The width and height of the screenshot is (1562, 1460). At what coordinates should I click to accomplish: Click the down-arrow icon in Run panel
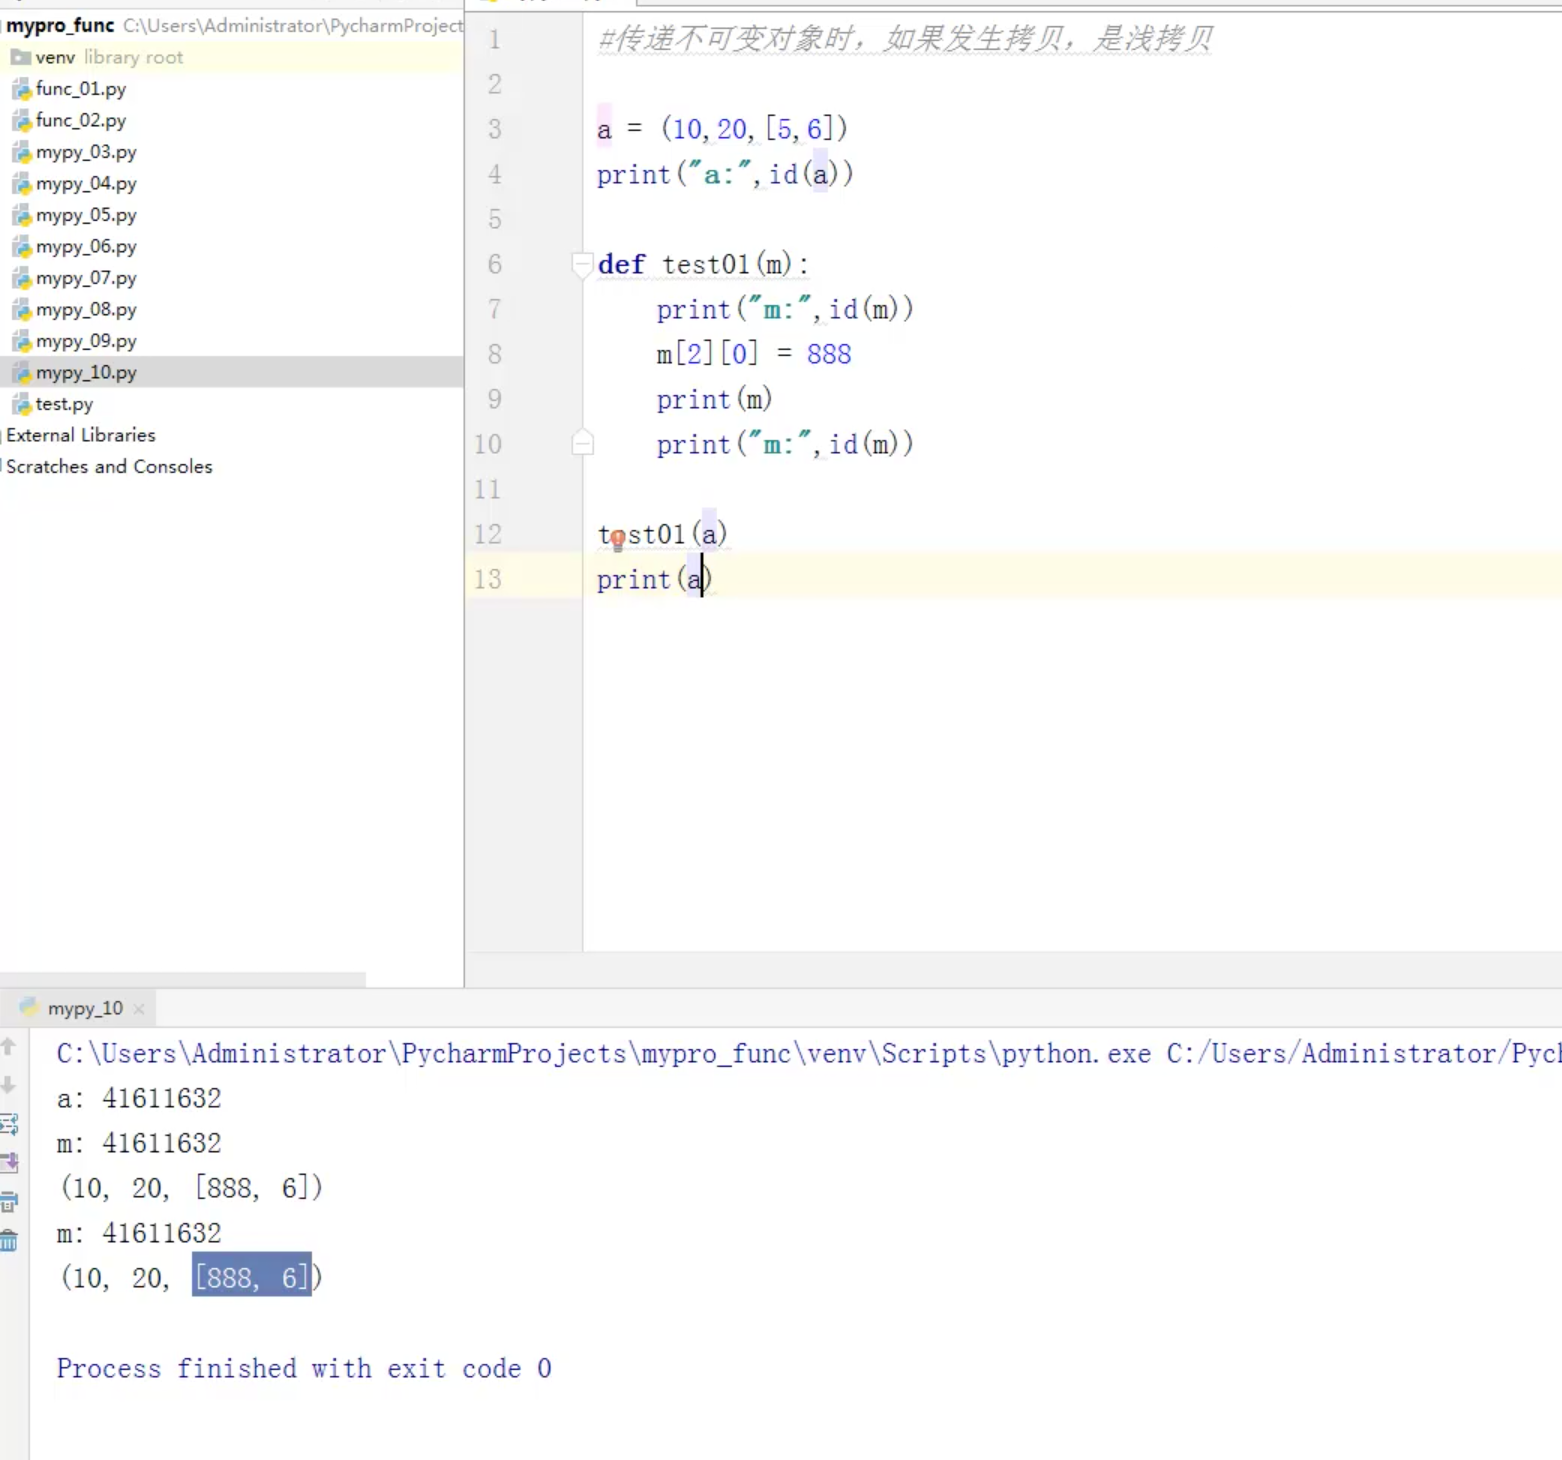(x=8, y=1085)
